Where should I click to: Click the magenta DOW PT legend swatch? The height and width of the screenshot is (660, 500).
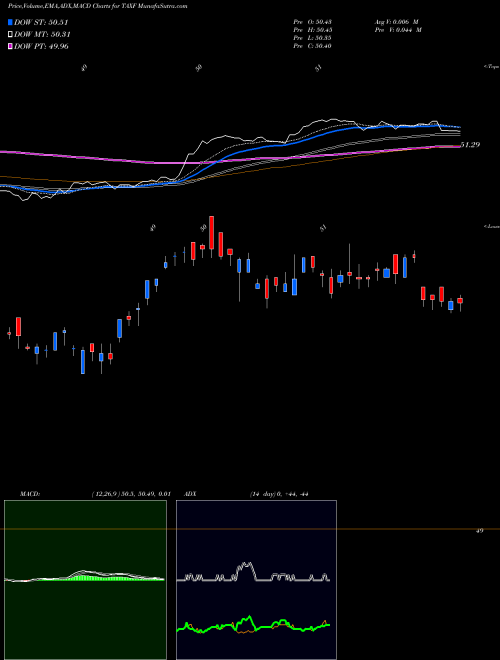tap(10, 46)
